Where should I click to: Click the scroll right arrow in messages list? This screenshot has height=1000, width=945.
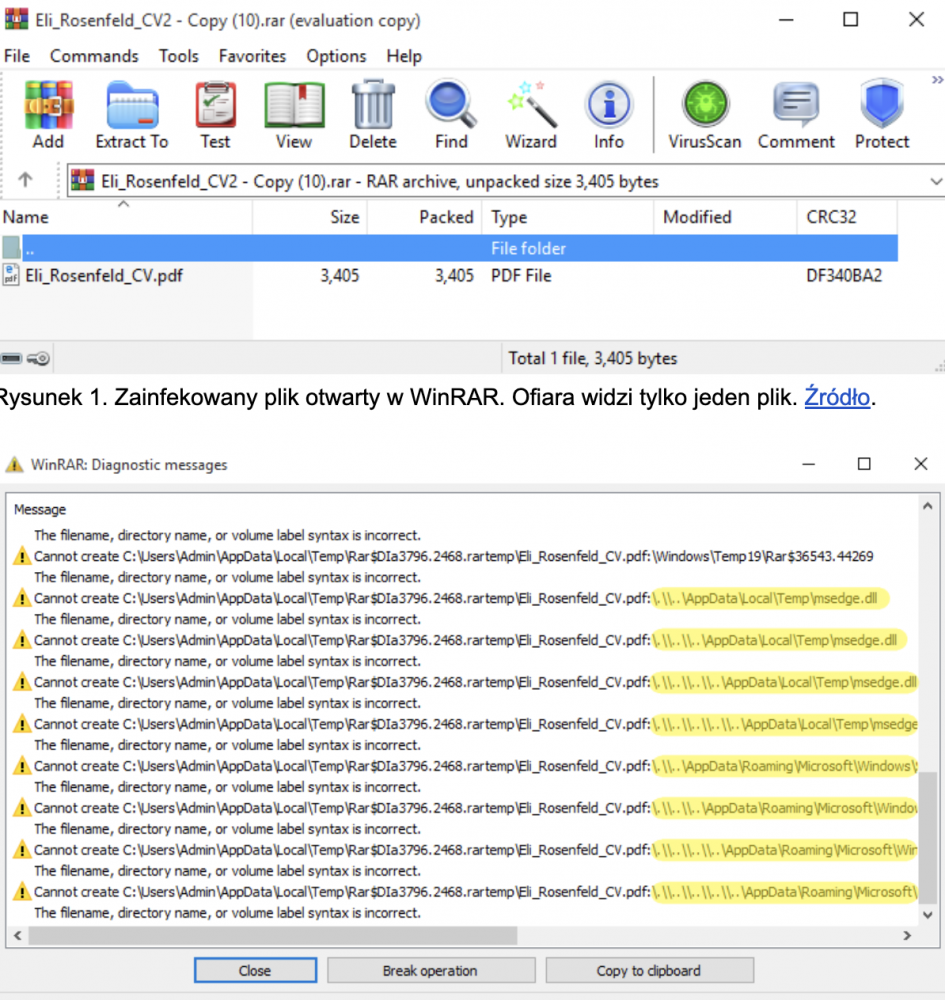pos(907,936)
